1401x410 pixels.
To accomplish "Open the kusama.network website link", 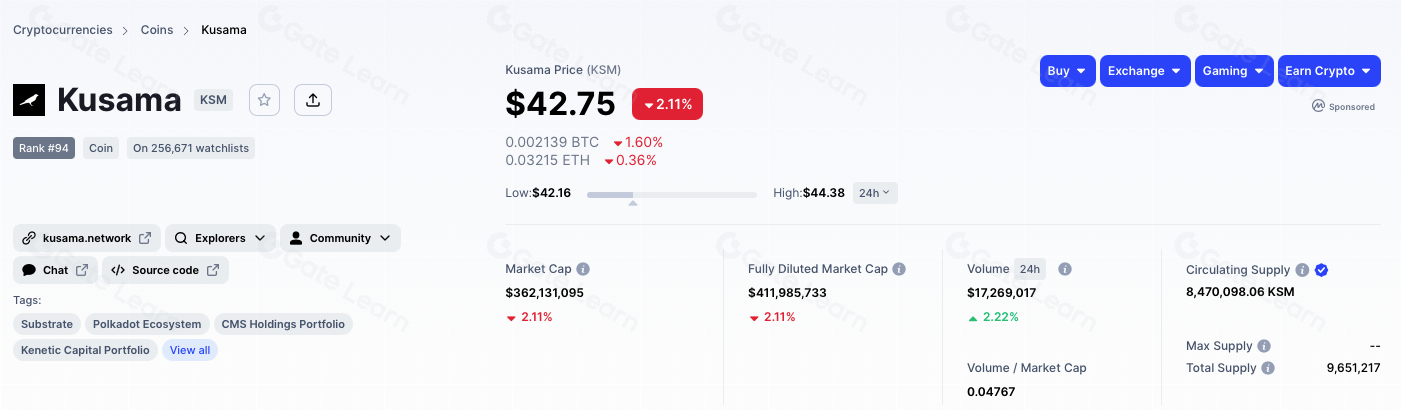I will click(x=87, y=238).
